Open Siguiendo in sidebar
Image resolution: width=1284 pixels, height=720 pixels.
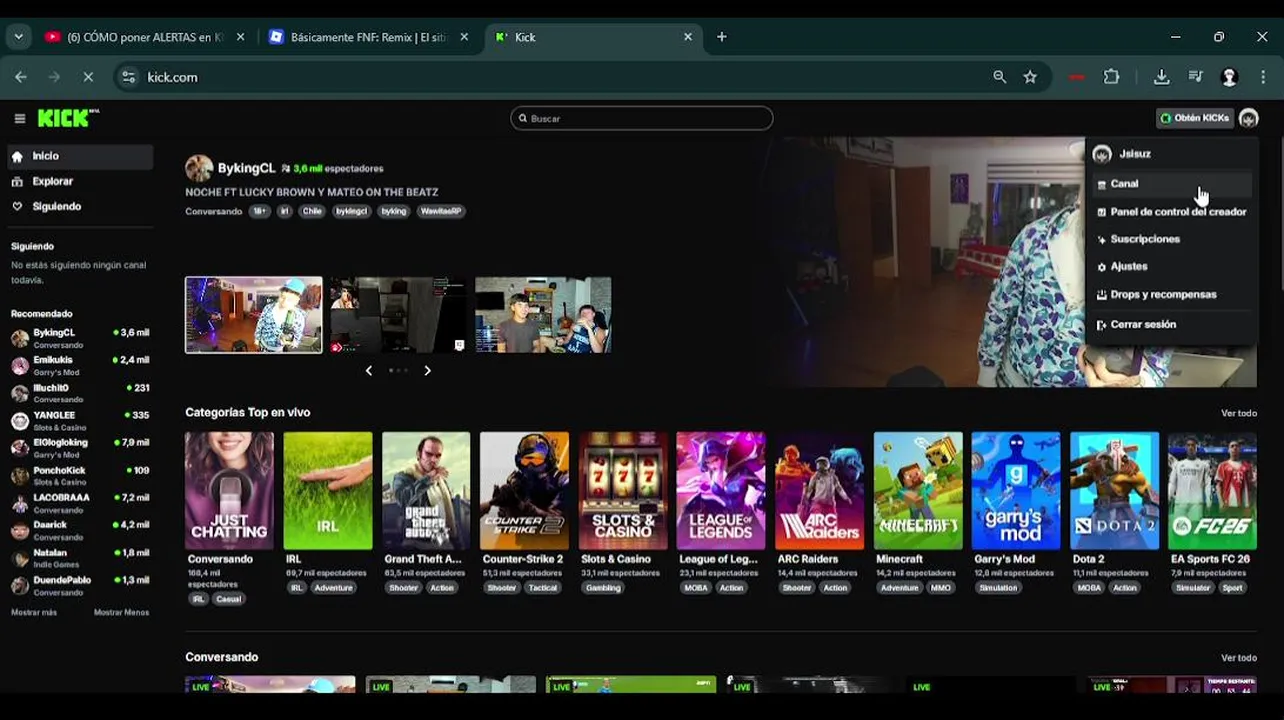(x=79, y=206)
